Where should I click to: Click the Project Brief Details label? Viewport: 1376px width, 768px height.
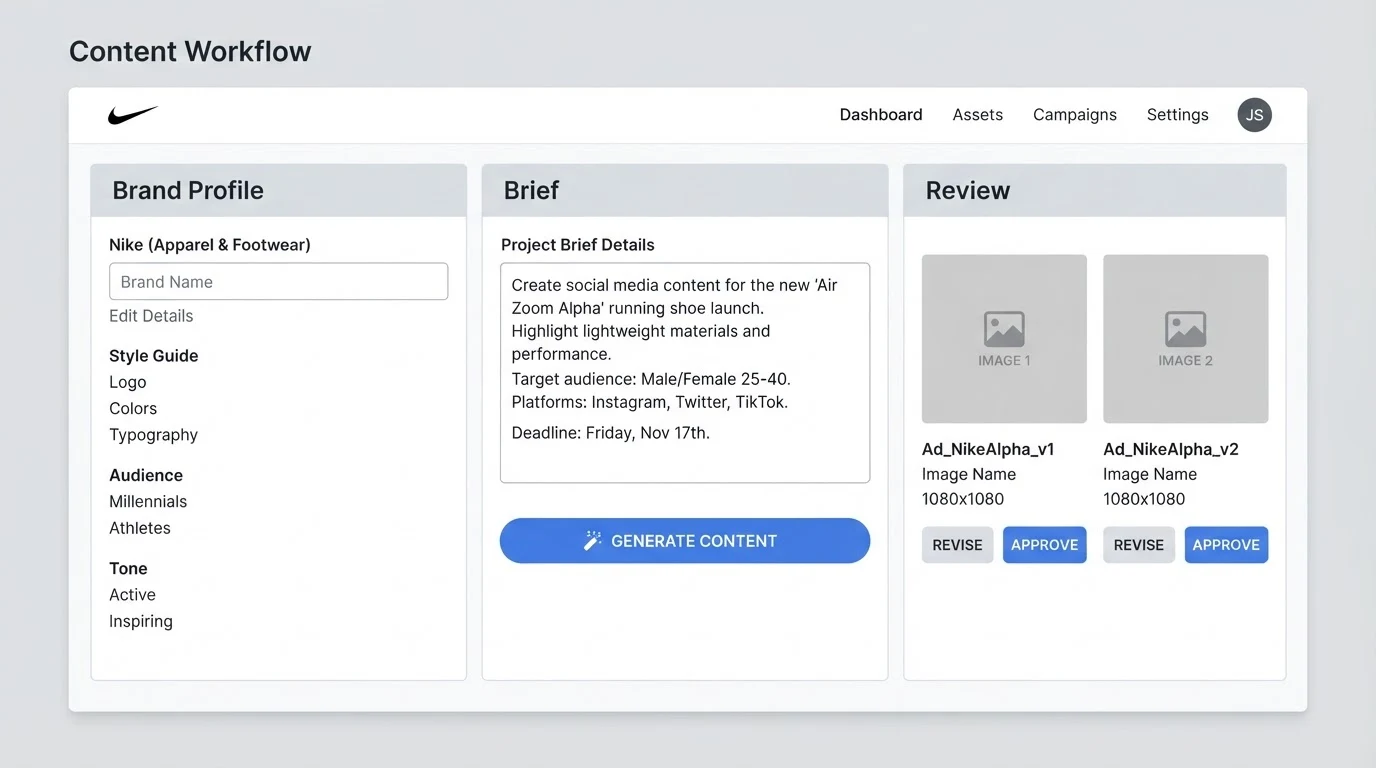tap(578, 245)
